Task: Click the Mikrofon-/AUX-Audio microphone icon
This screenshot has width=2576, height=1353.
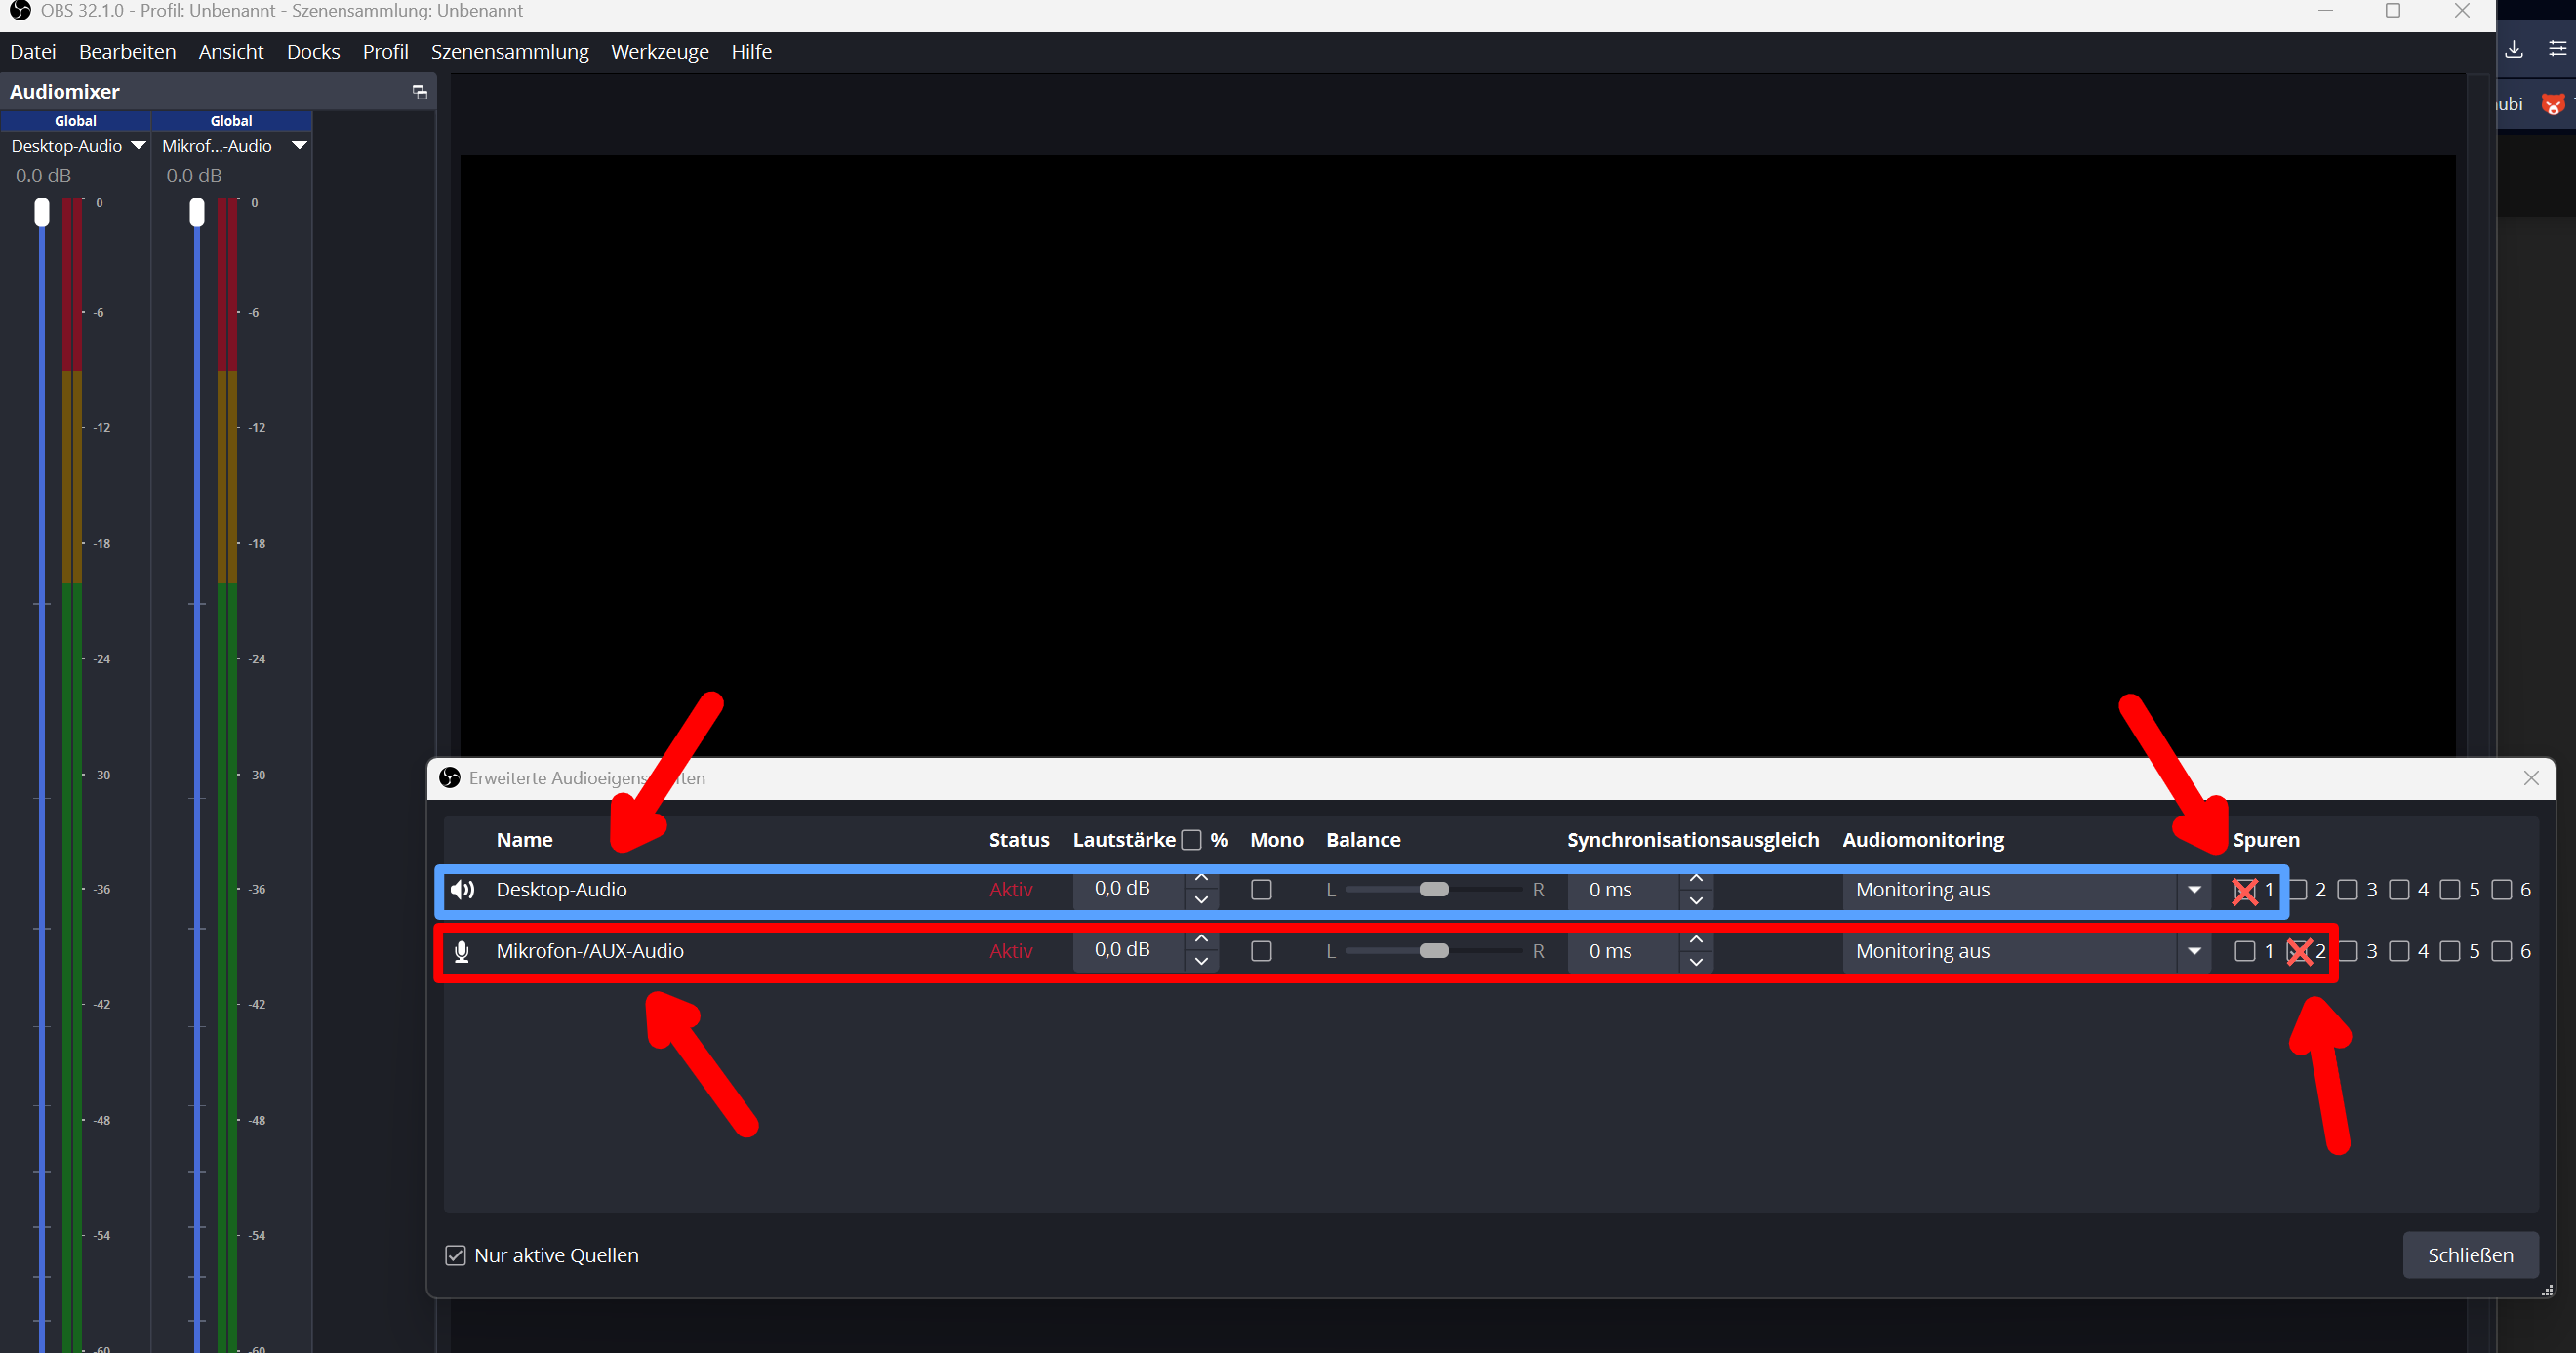Action: [462, 951]
